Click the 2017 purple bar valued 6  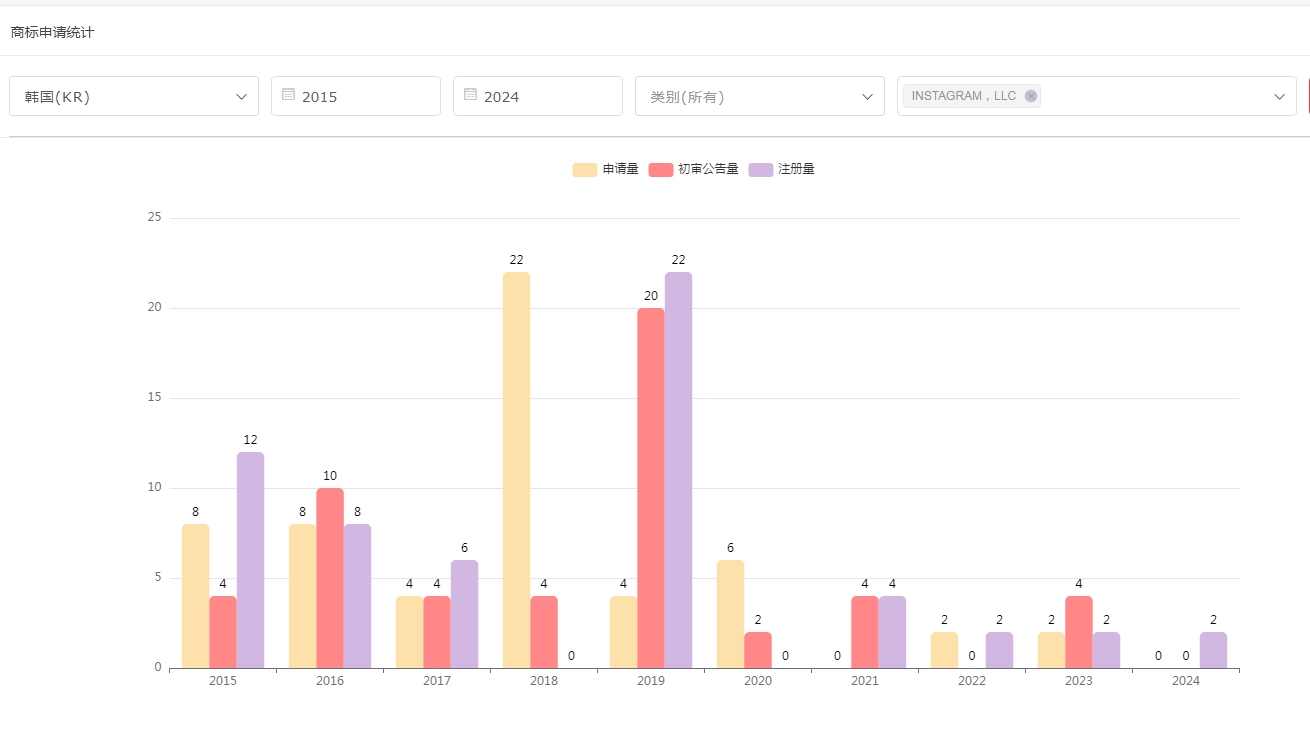tap(464, 614)
